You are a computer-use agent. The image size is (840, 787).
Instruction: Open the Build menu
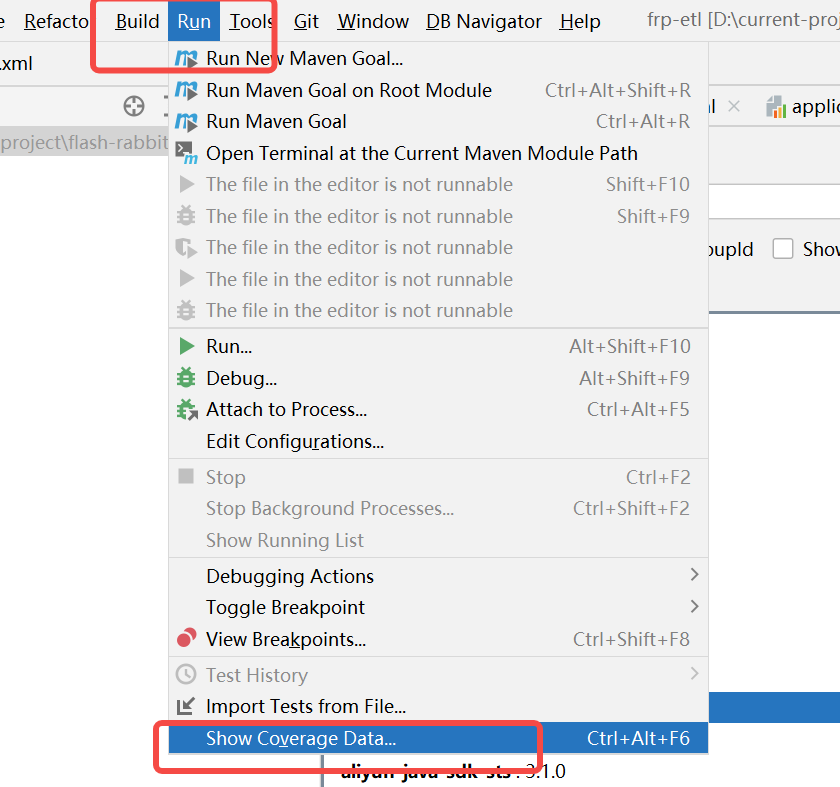point(137,21)
